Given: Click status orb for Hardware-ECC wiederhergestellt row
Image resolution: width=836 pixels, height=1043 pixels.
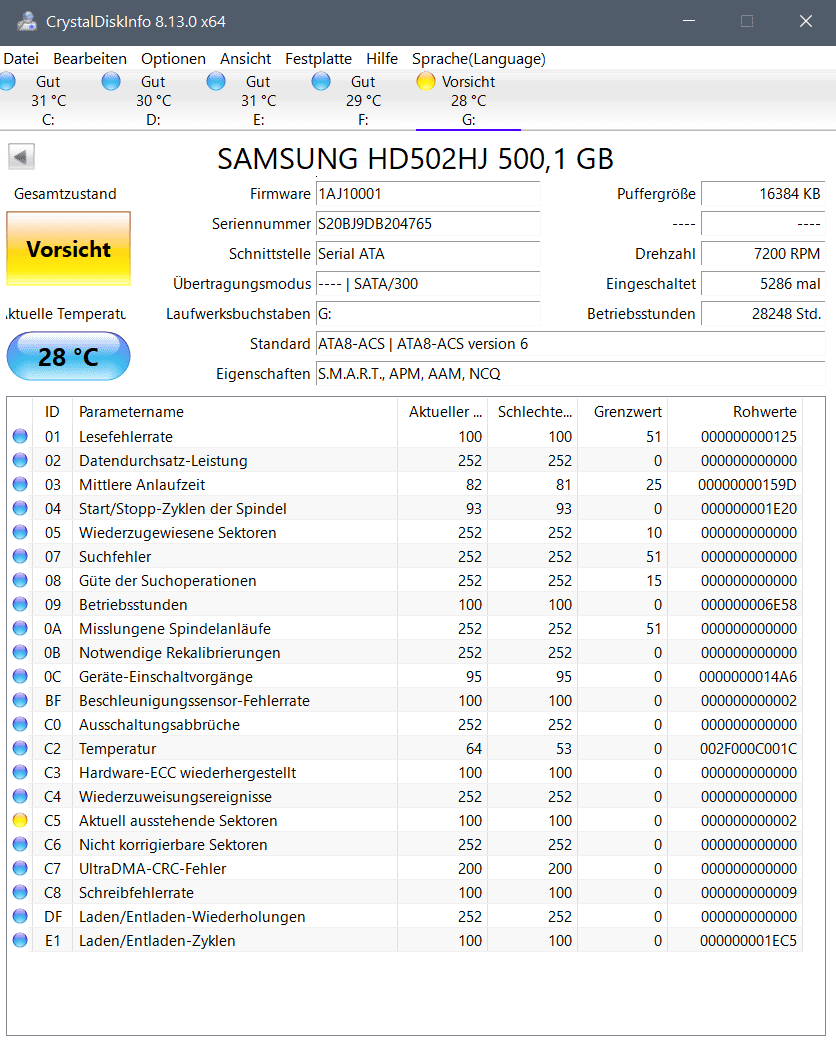Looking at the screenshot, I should coord(20,772).
